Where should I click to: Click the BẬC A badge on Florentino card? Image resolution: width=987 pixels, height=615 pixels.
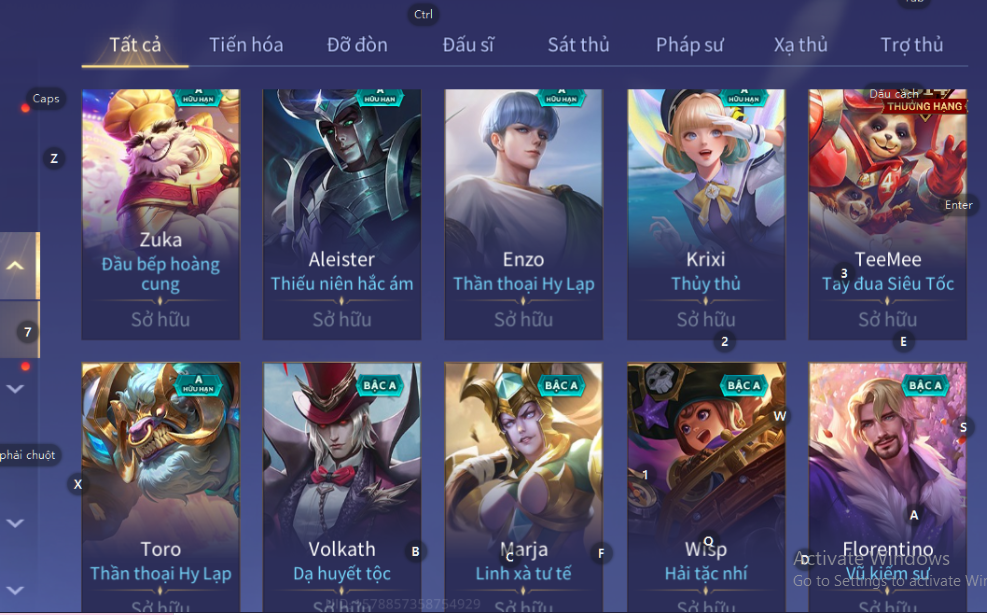click(x=925, y=385)
